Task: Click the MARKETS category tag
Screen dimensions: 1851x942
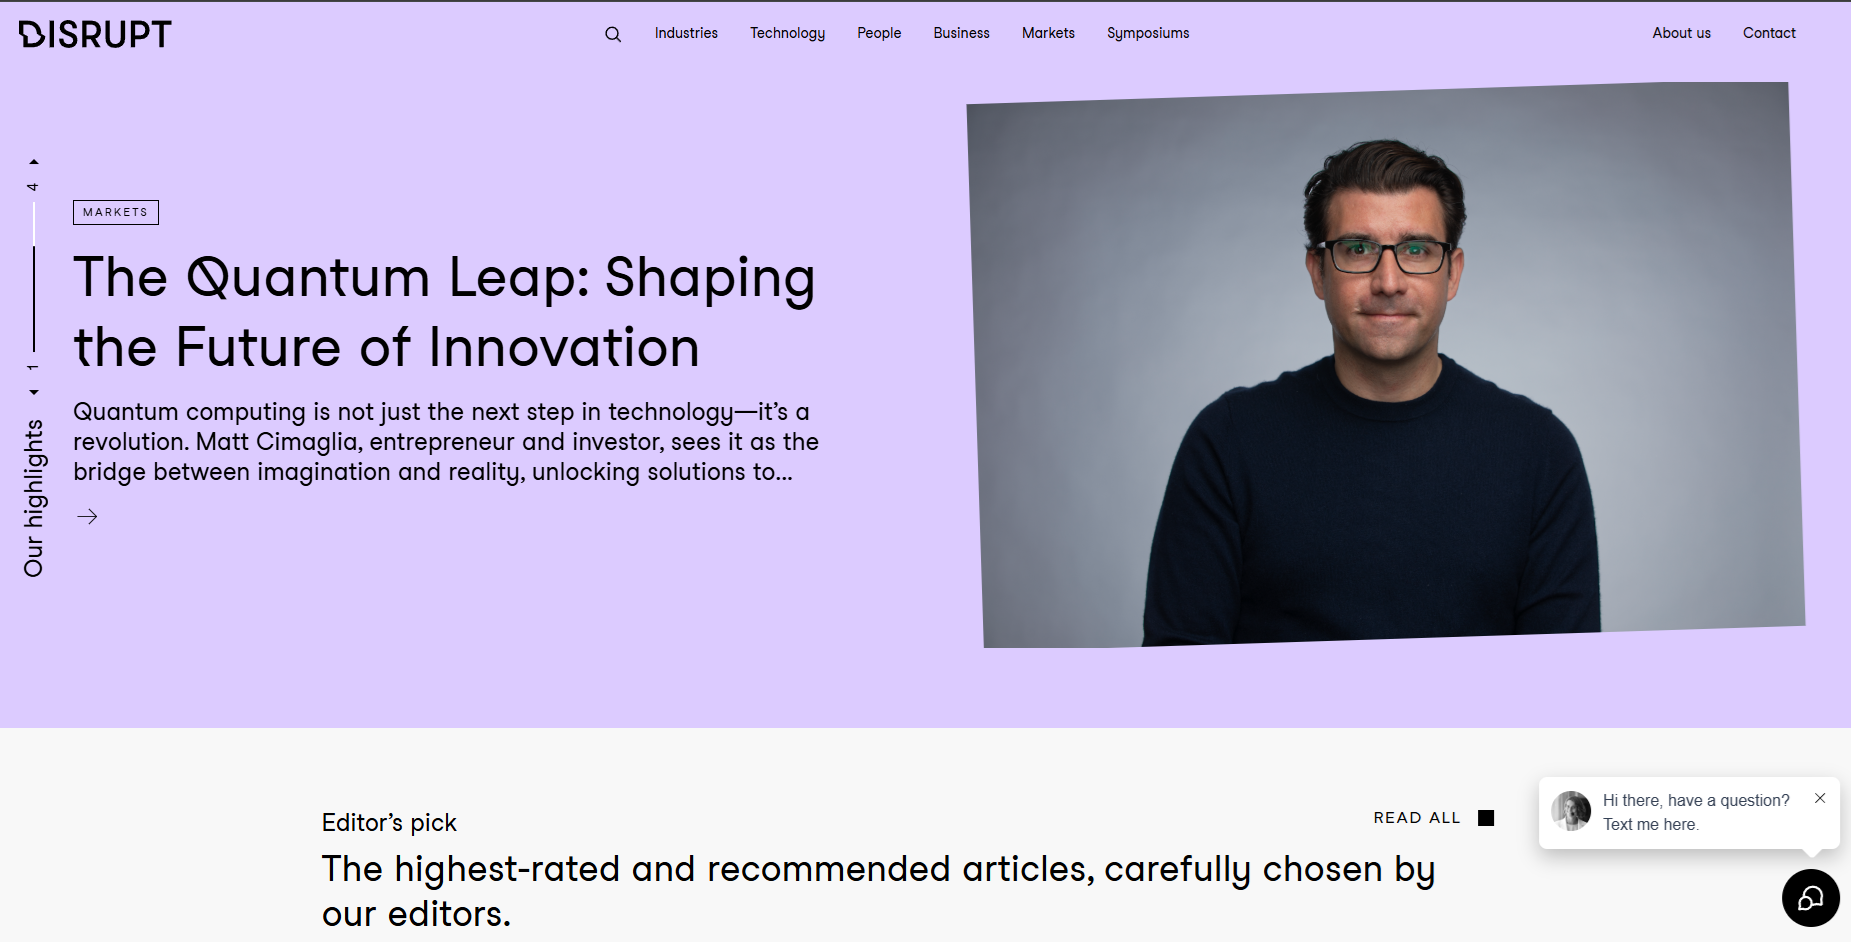Action: 116,212
